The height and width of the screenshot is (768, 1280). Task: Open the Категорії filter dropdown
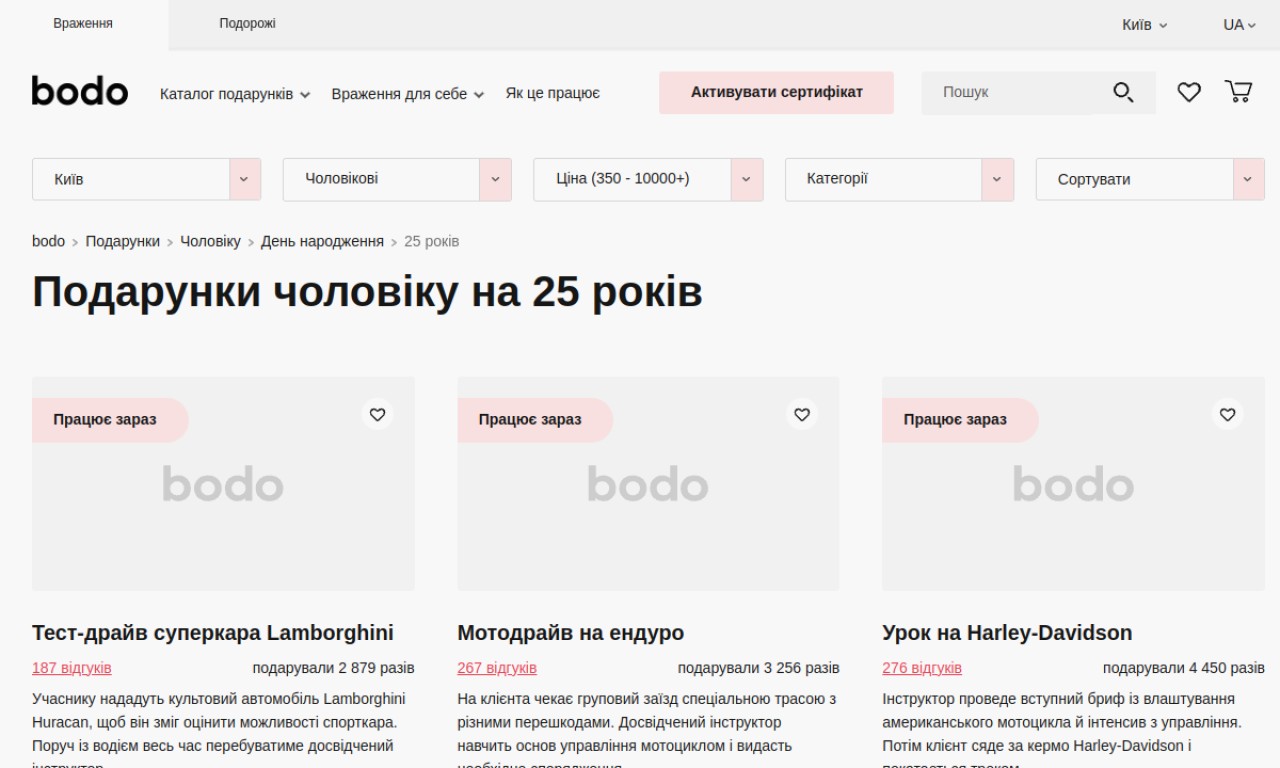899,179
